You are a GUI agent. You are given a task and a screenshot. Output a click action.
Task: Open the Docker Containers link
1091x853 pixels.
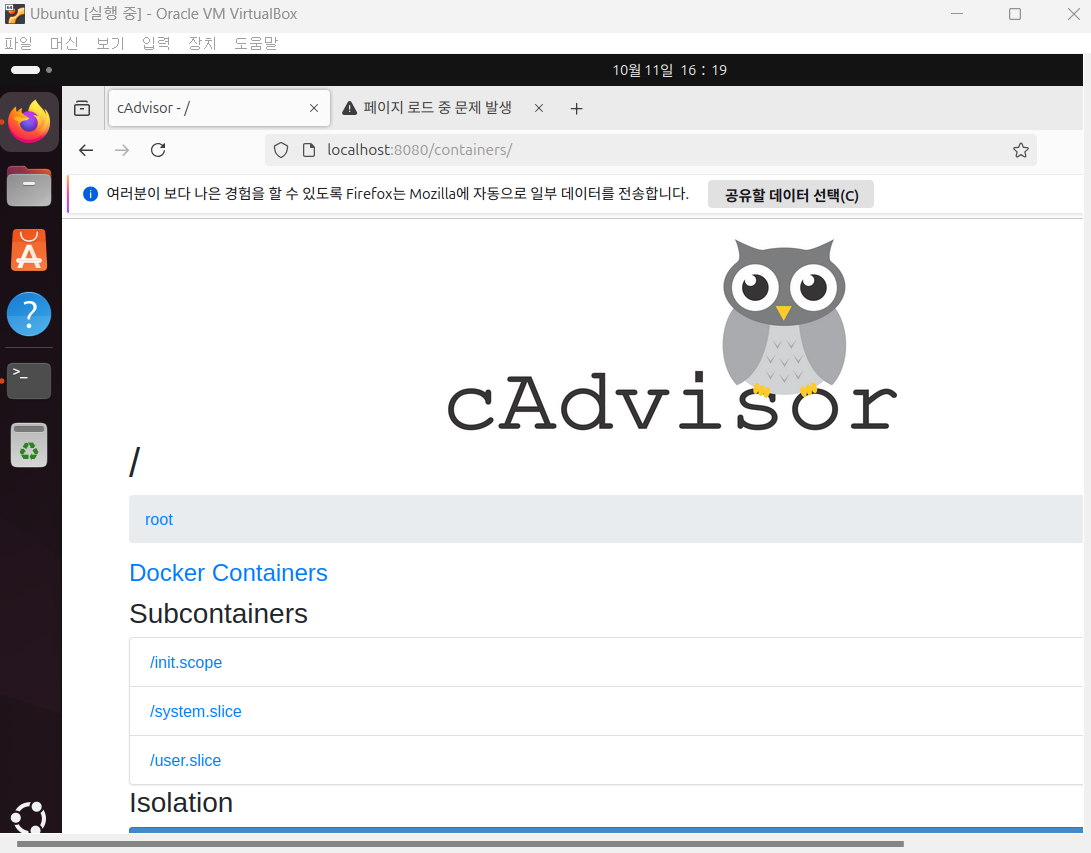[x=228, y=573]
